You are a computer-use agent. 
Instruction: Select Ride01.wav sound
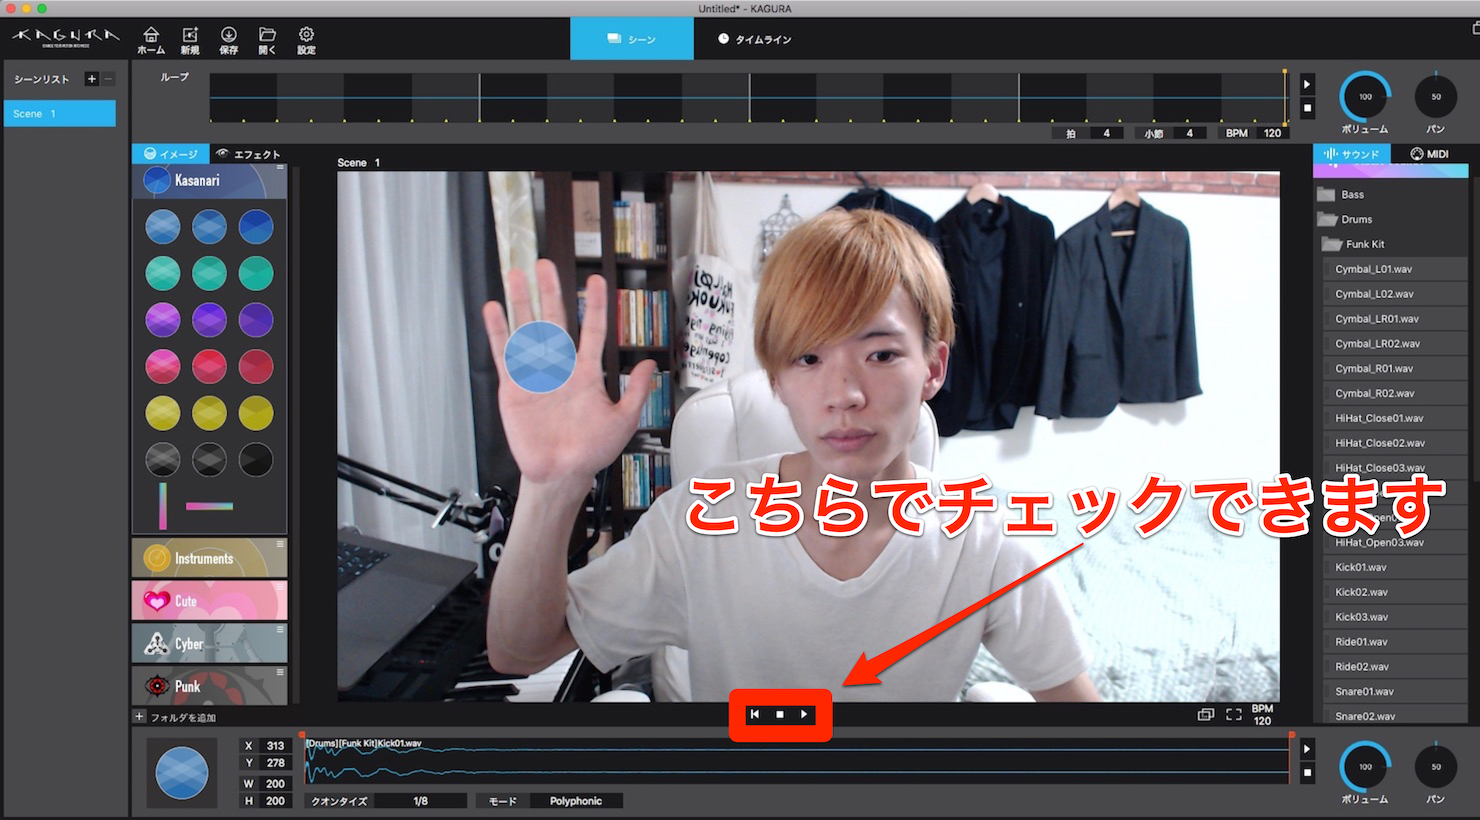(1395, 642)
